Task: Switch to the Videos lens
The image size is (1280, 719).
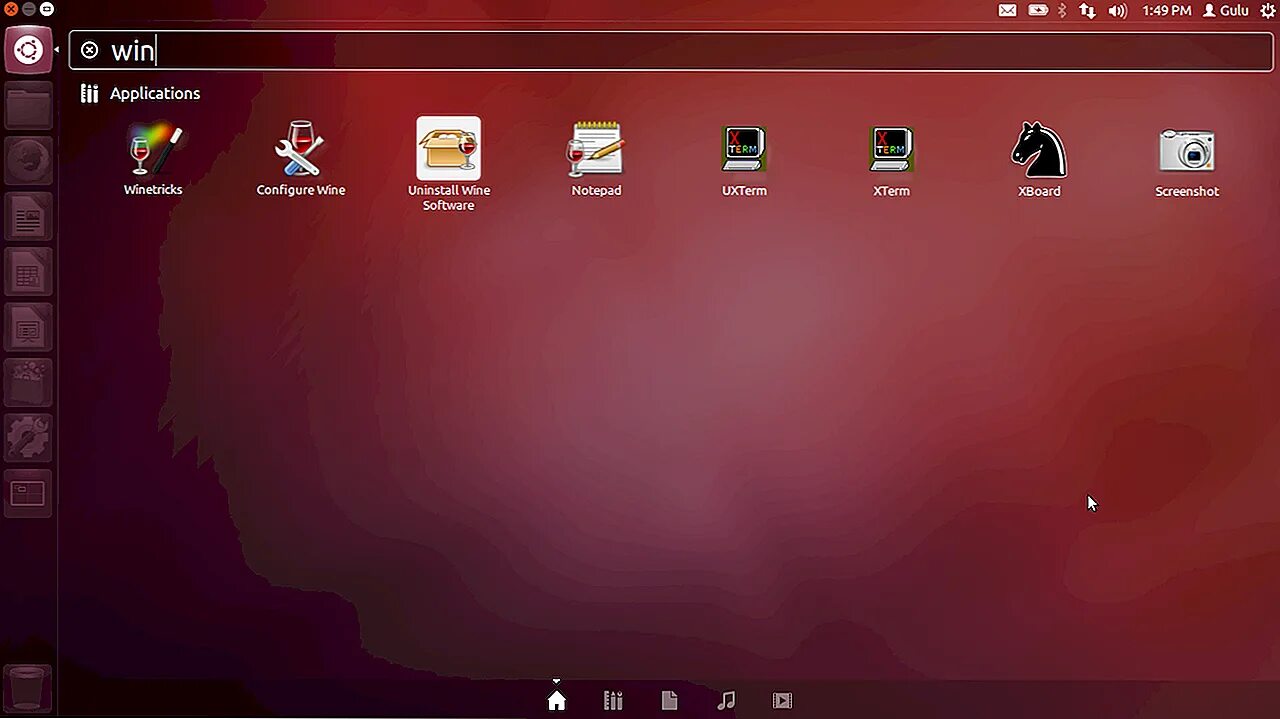Action: (782, 701)
